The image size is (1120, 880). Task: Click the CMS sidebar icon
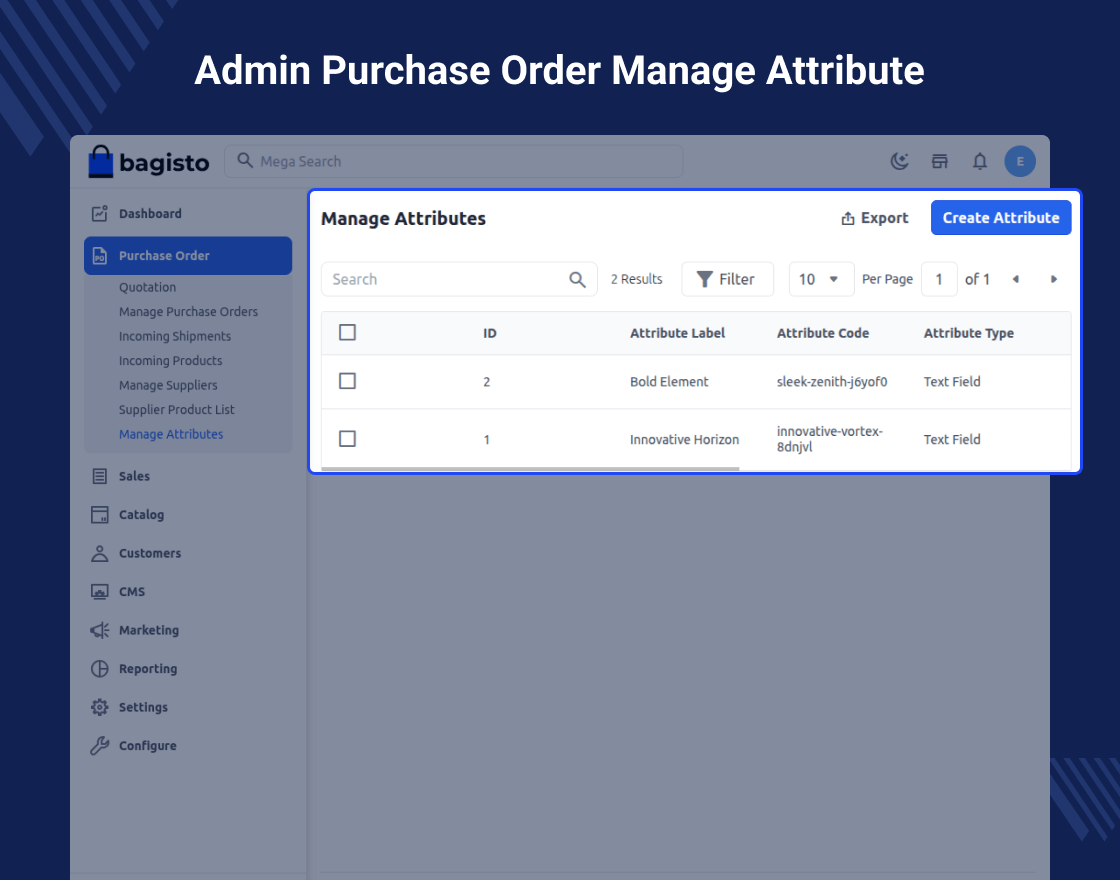point(100,592)
